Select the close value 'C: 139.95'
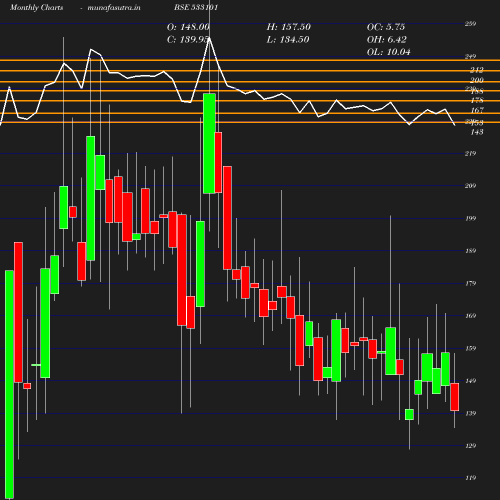The width and height of the screenshot is (500, 500). point(188,40)
